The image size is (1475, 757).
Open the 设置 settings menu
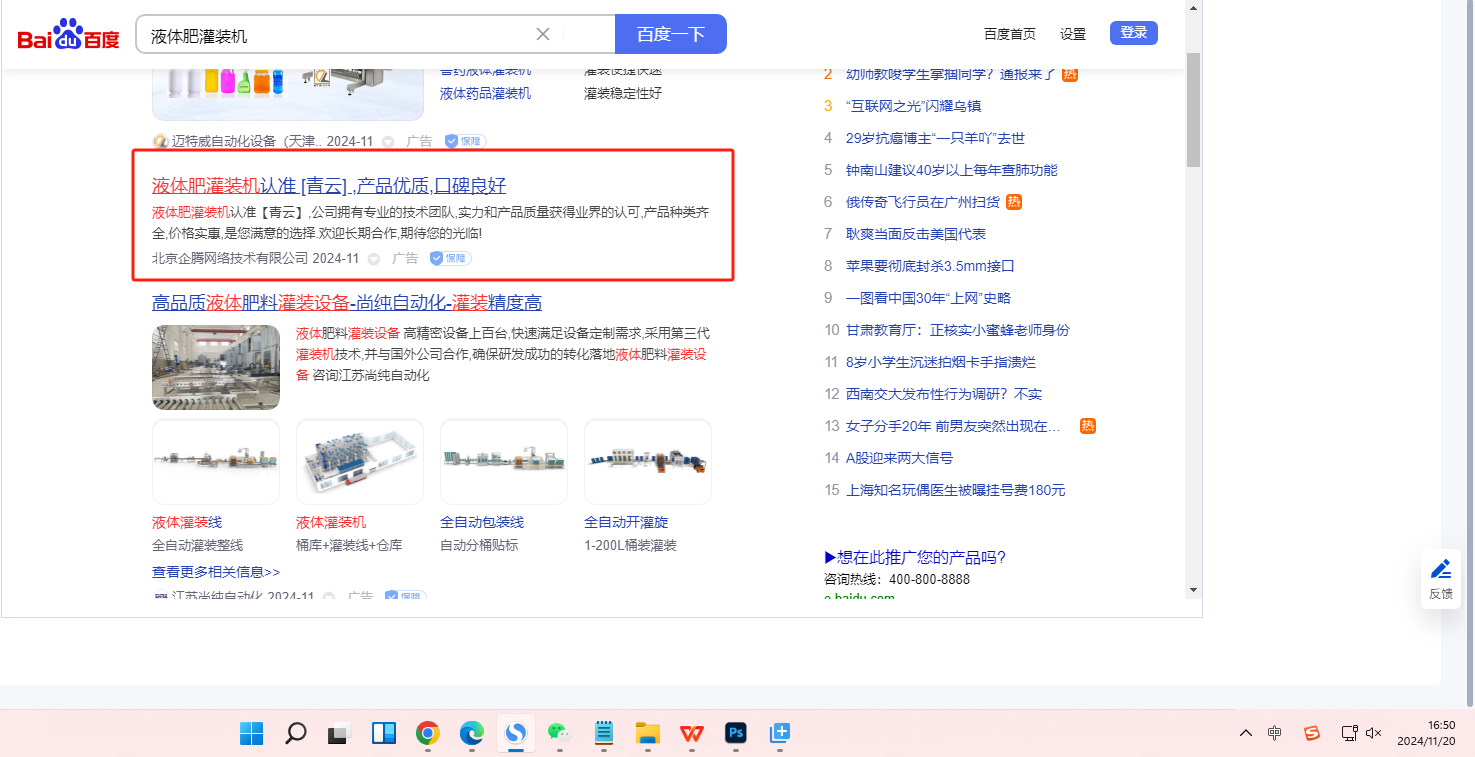point(1073,34)
